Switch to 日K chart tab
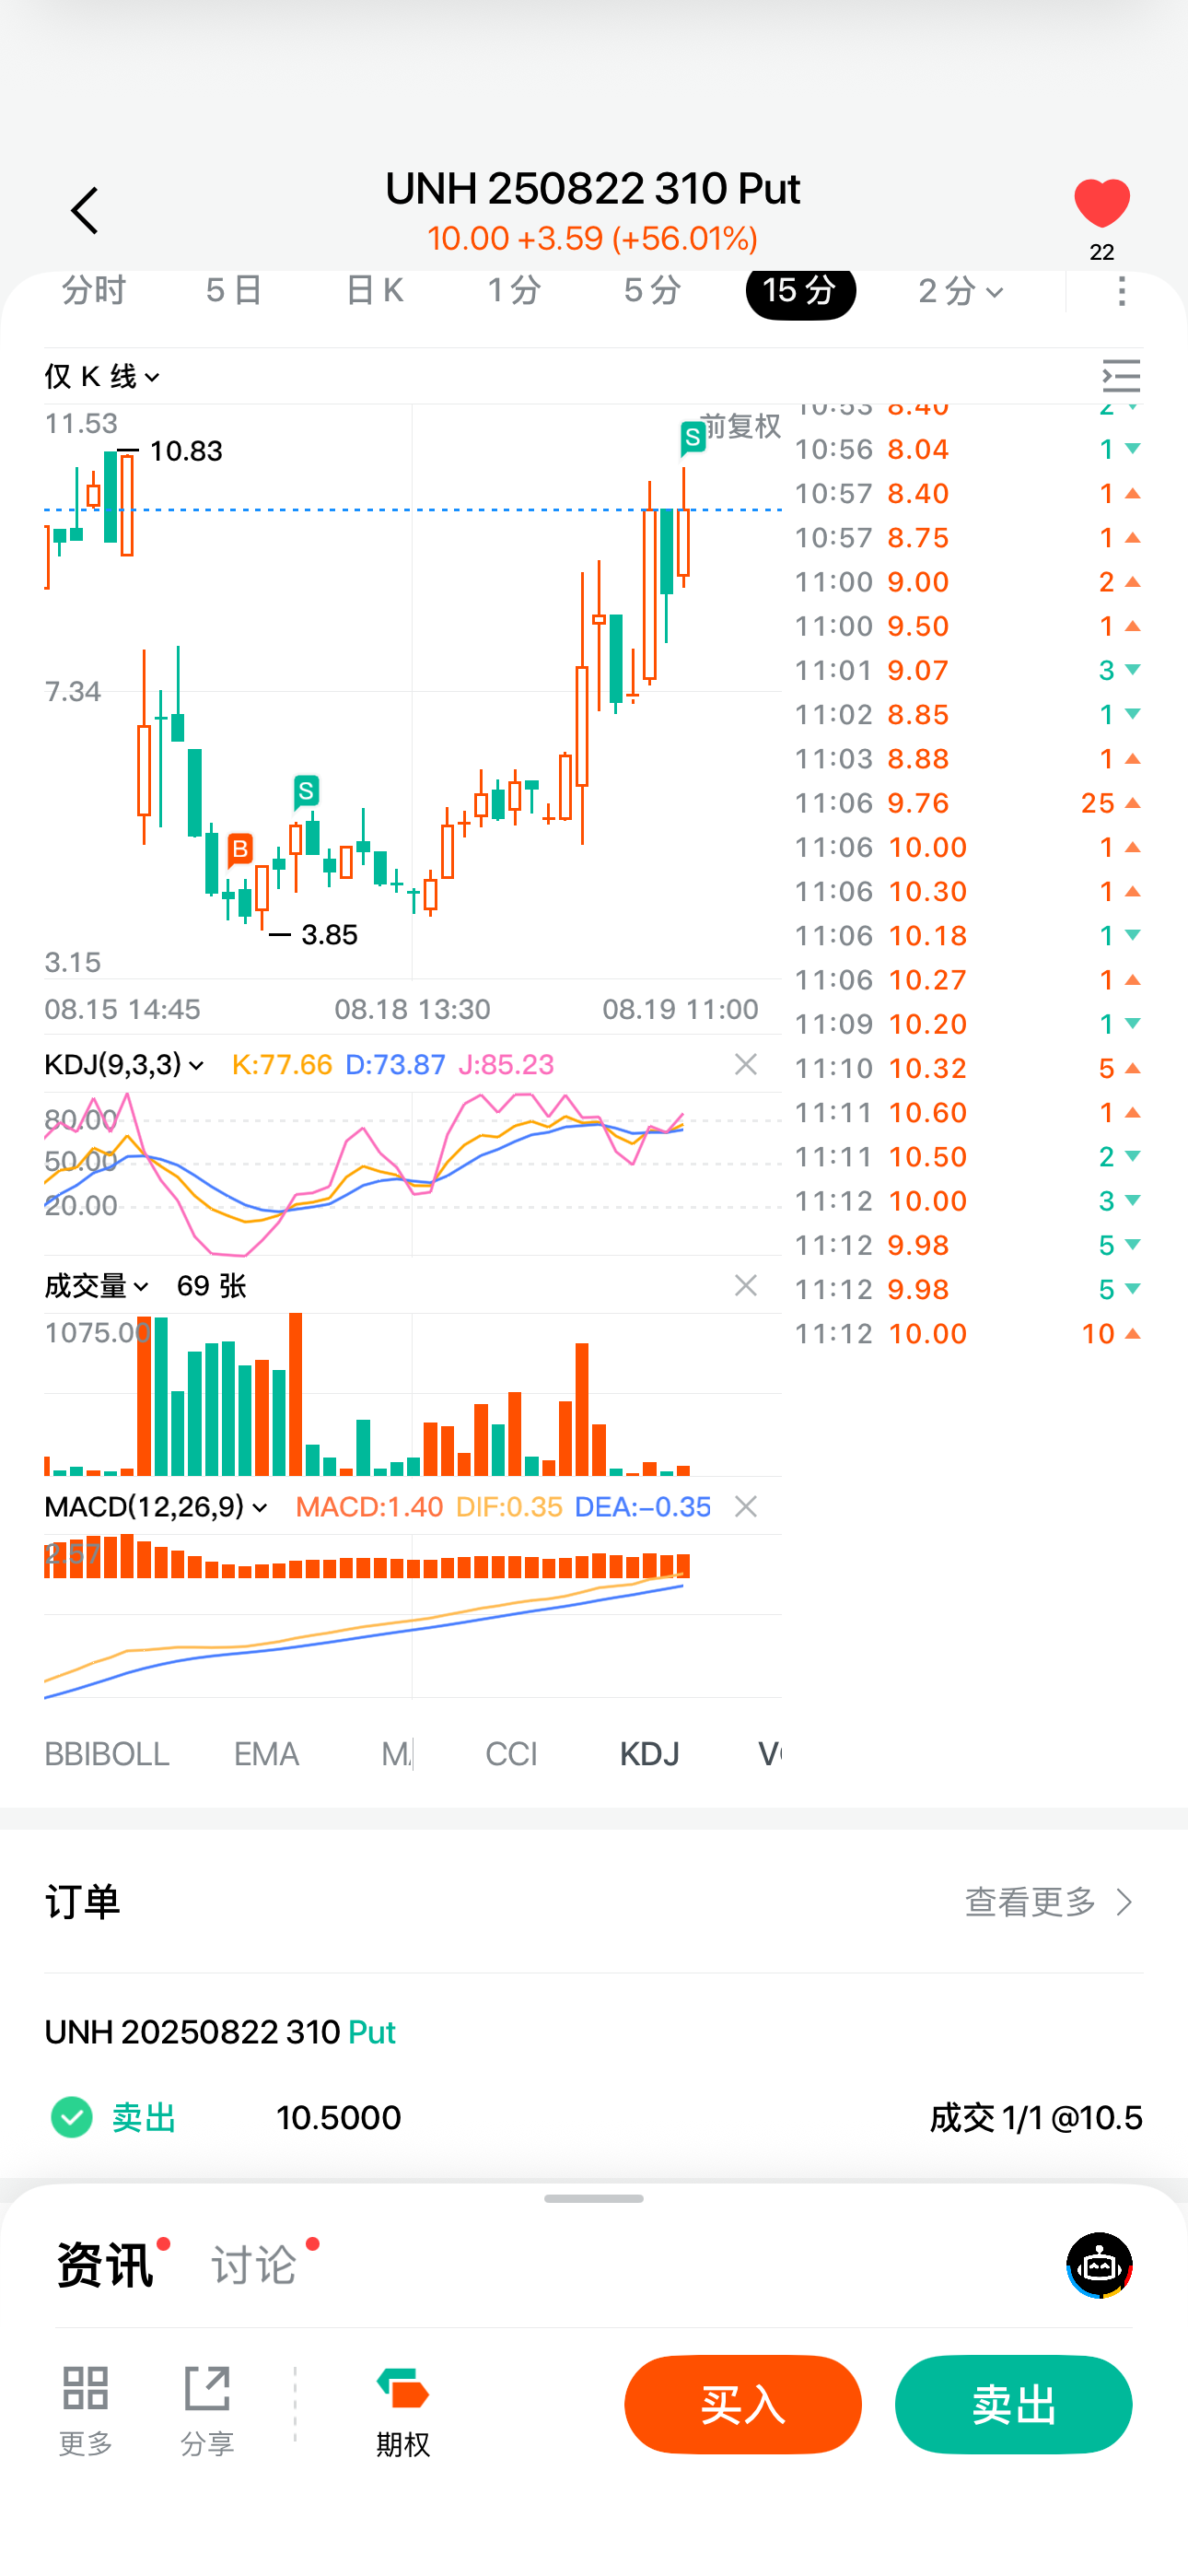The width and height of the screenshot is (1188, 2576). click(x=374, y=290)
